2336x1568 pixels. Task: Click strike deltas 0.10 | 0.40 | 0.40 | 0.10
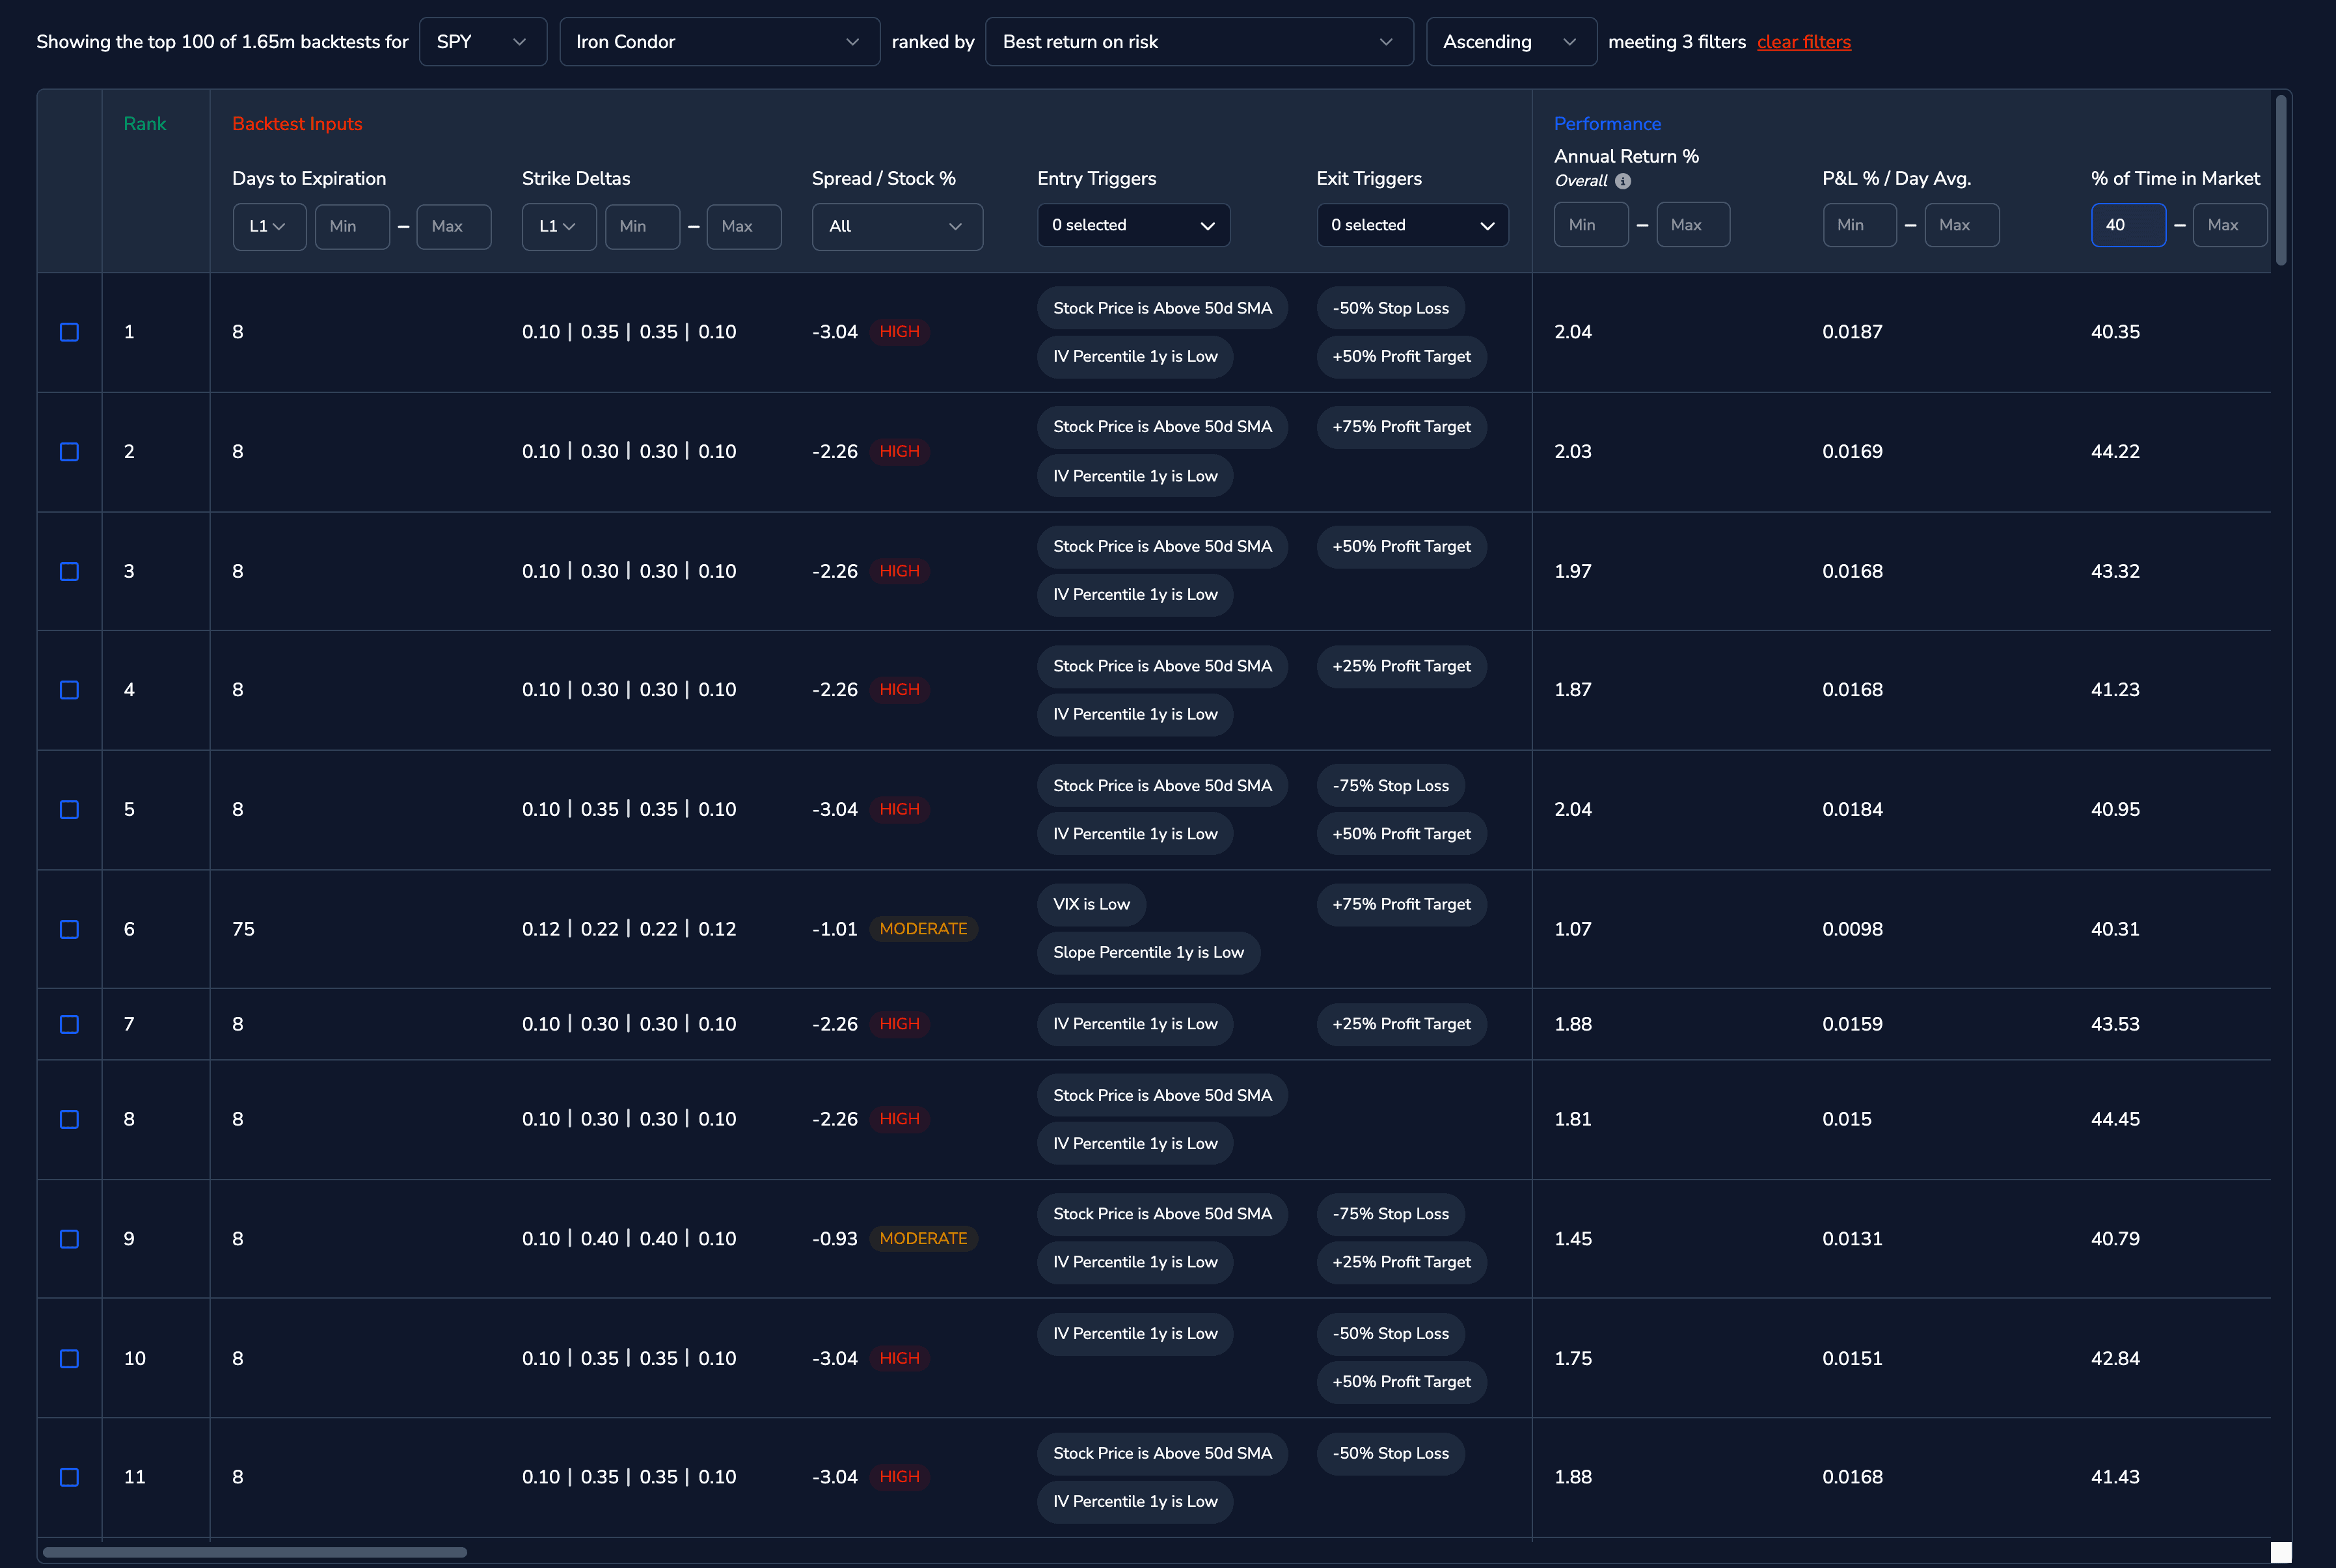tap(629, 1239)
